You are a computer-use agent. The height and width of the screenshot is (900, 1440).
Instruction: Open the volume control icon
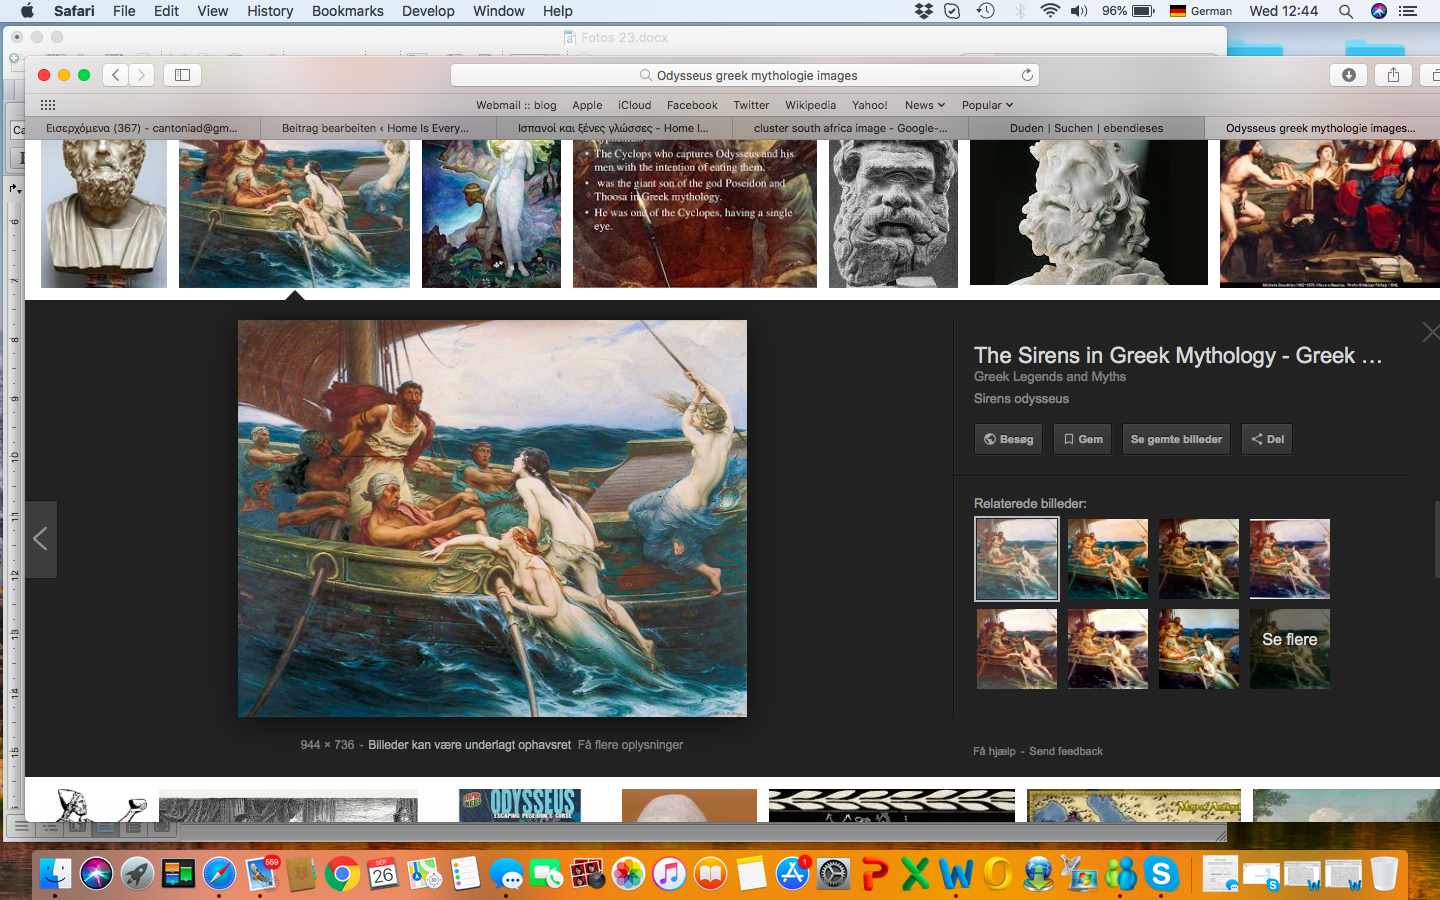pos(1079,11)
